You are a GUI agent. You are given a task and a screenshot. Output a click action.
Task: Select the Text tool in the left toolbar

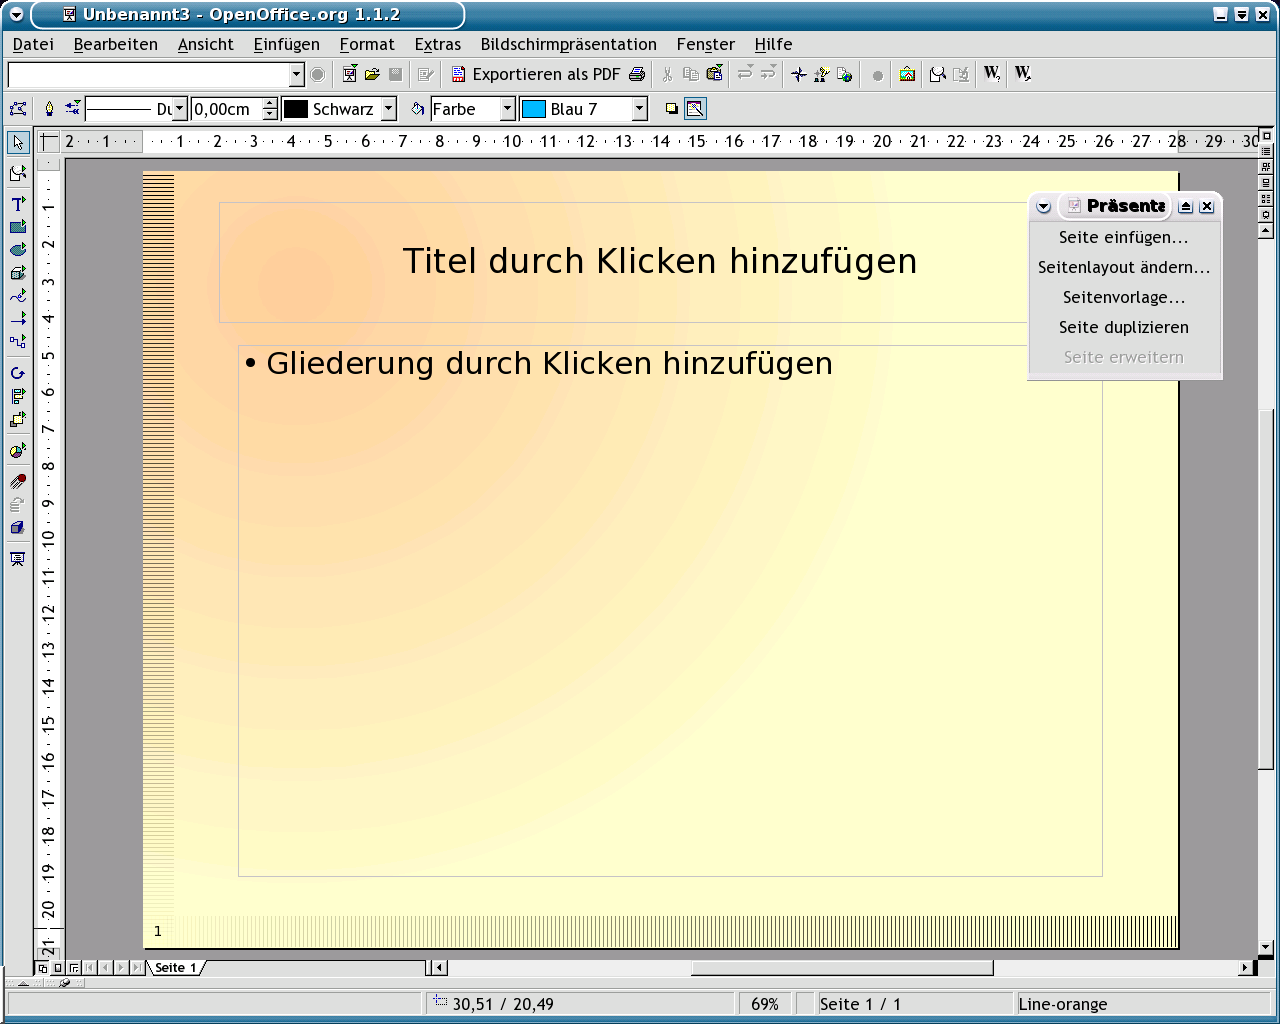[x=17, y=203]
